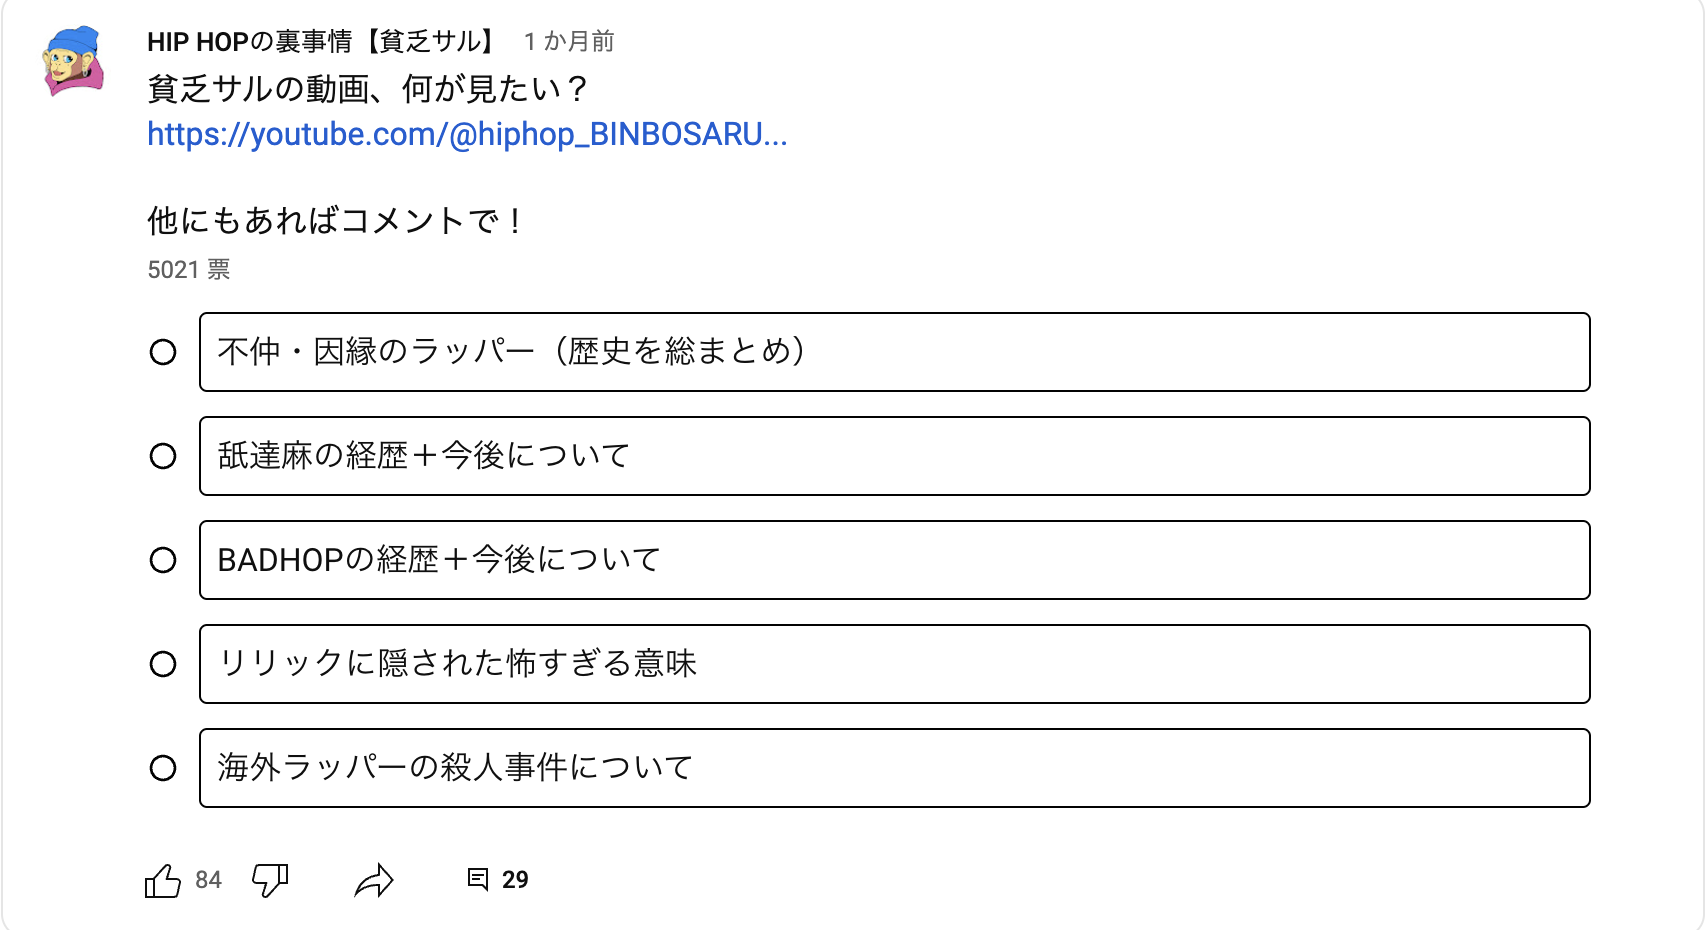Click the 29 comment count number
This screenshot has height=930, width=1706.
tap(515, 880)
